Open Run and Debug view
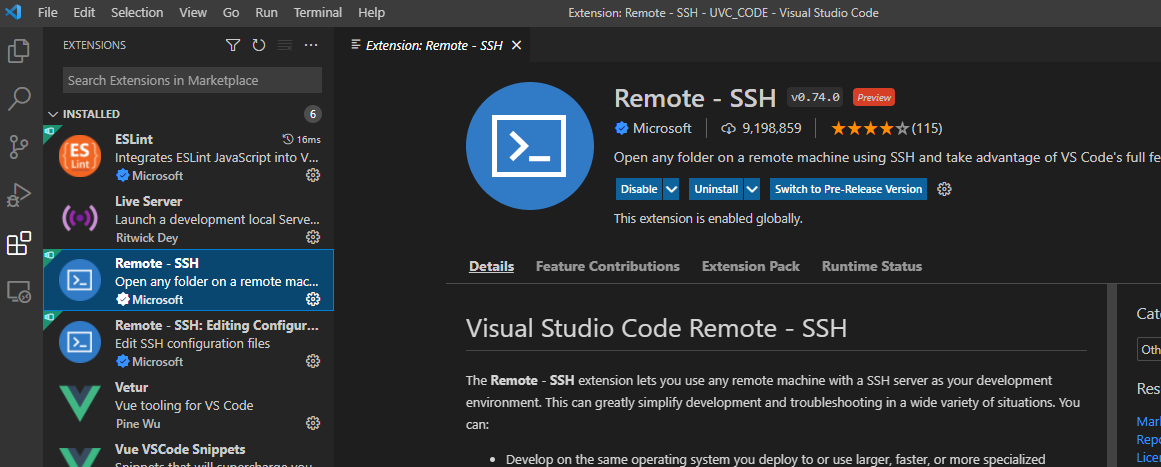Image resolution: width=1161 pixels, height=467 pixels. click(x=19, y=195)
